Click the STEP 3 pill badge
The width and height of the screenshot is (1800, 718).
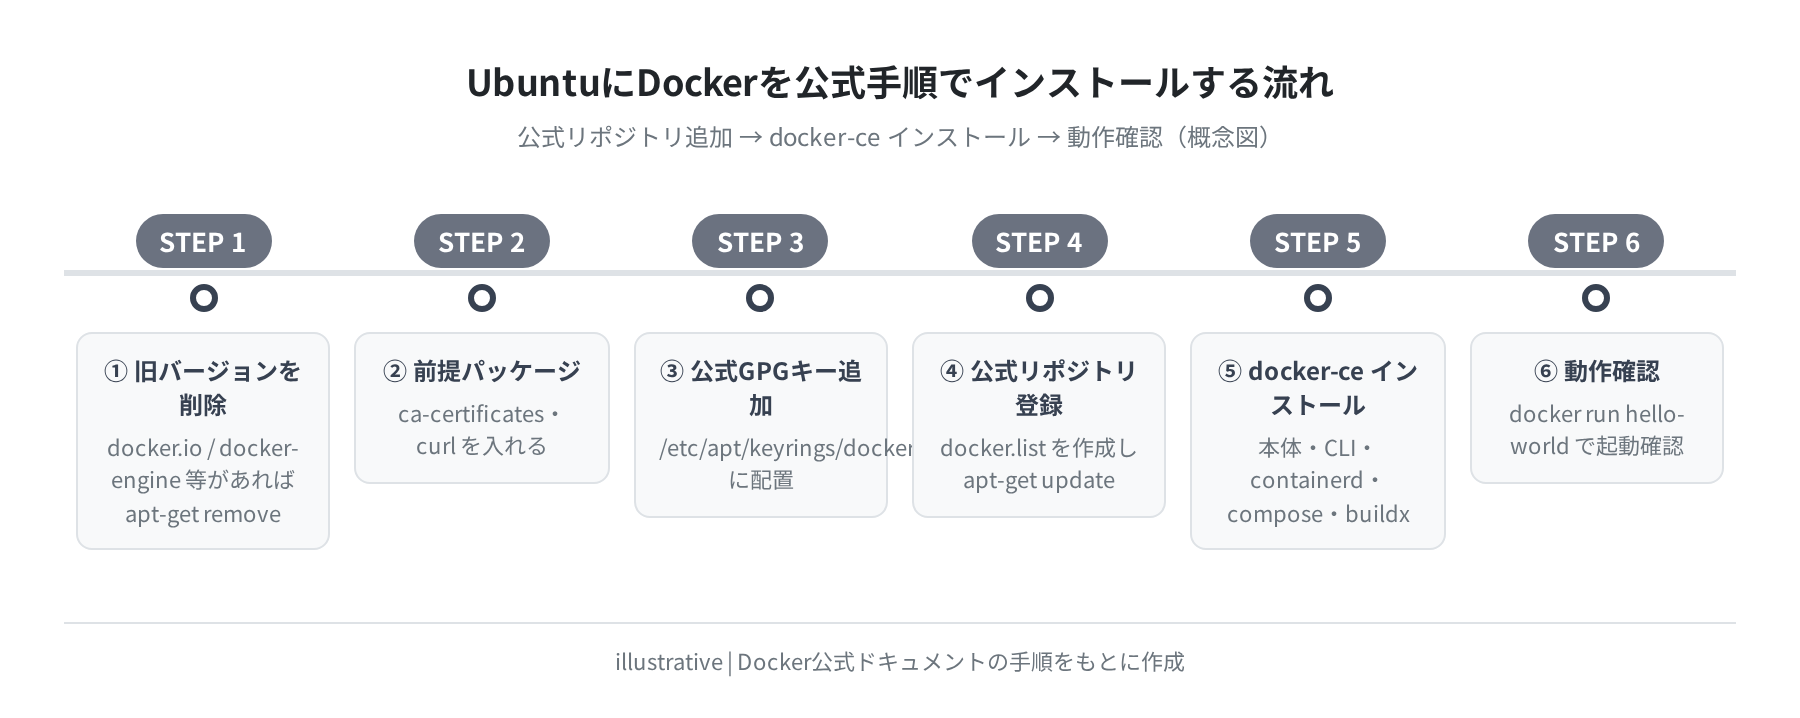[760, 241]
